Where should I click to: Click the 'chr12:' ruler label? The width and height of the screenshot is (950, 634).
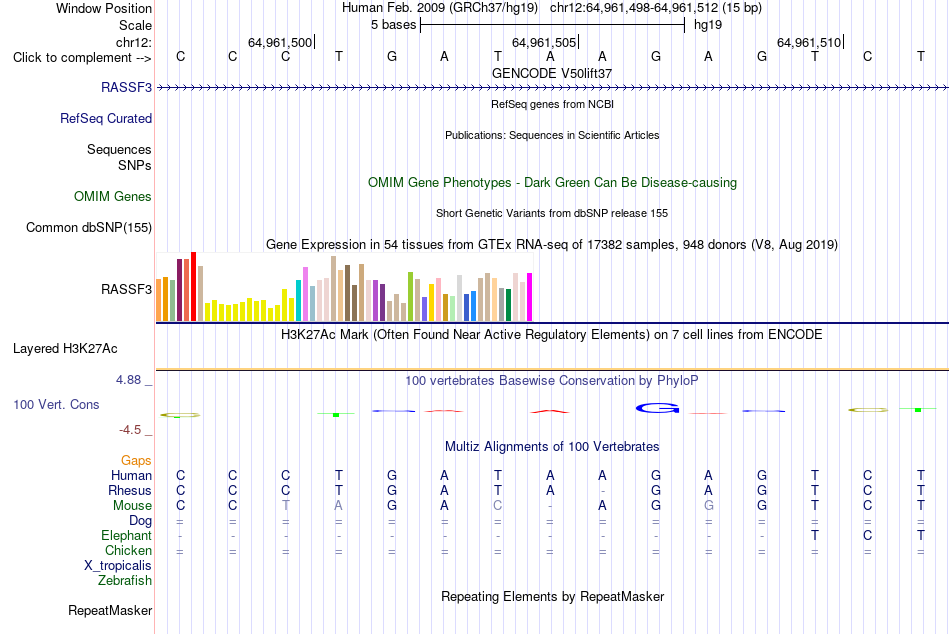click(134, 42)
